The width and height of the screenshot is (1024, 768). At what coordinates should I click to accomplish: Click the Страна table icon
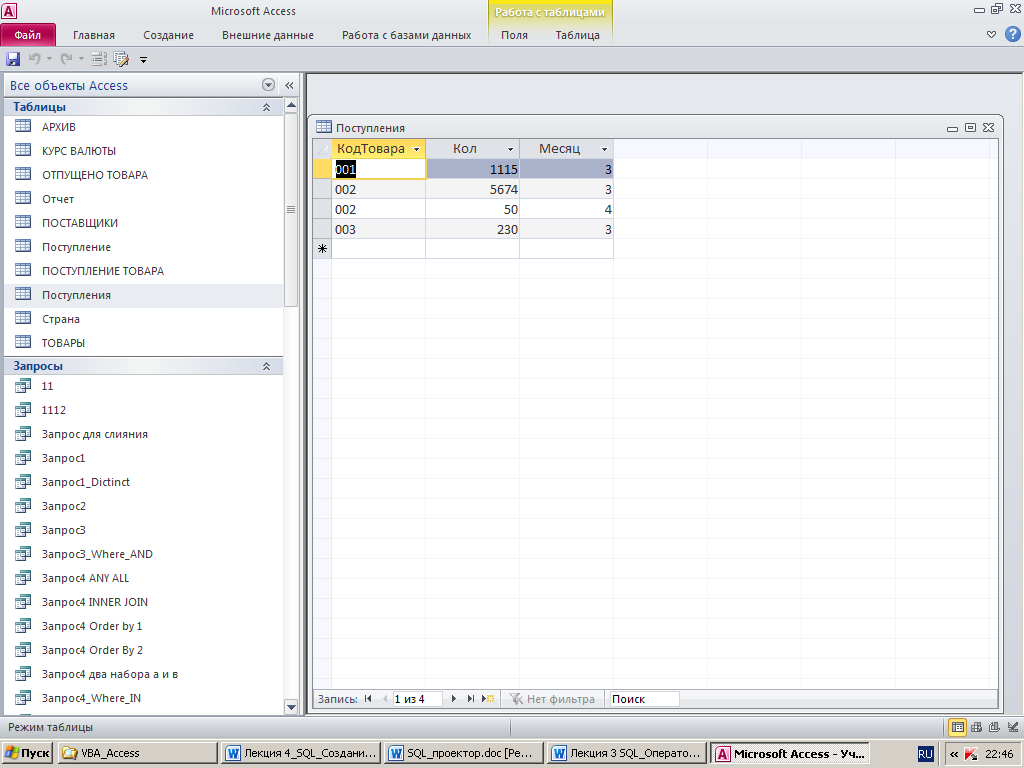(x=23, y=318)
